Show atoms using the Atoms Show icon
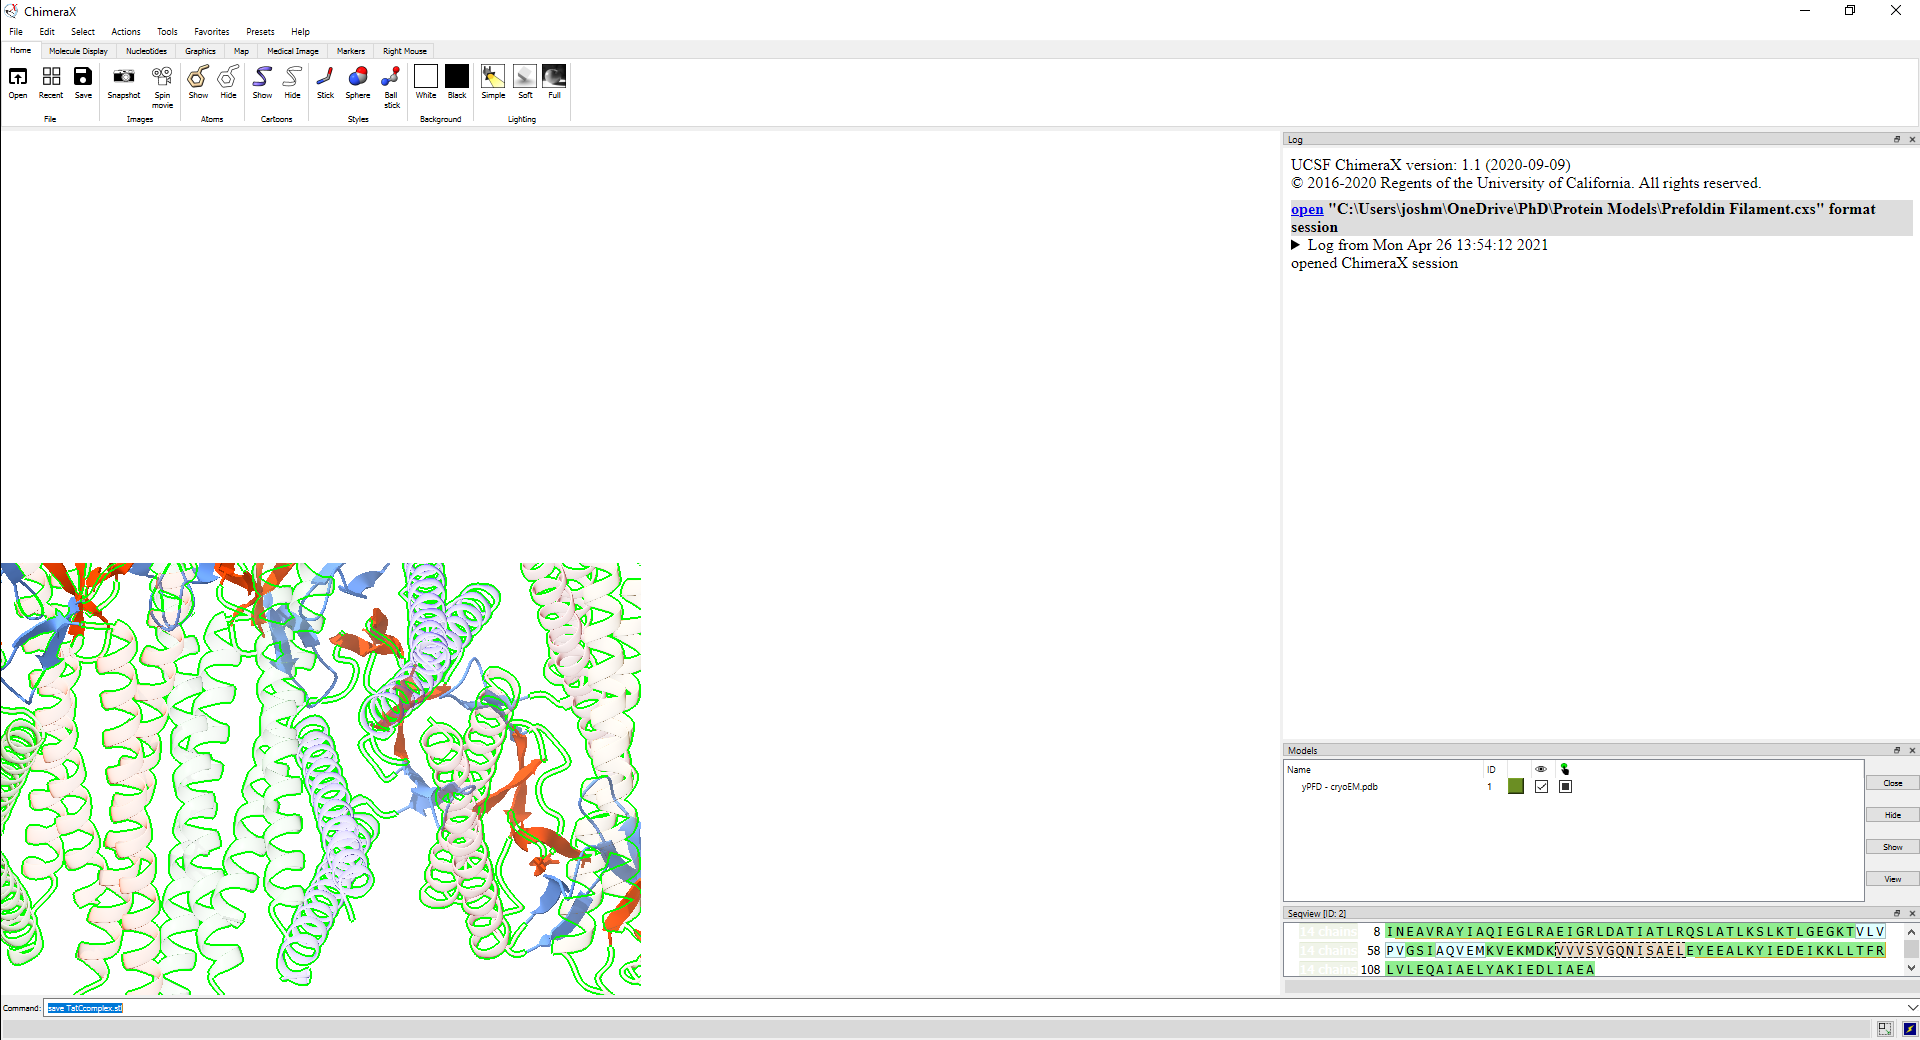This screenshot has height=1040, width=1920. (198, 78)
